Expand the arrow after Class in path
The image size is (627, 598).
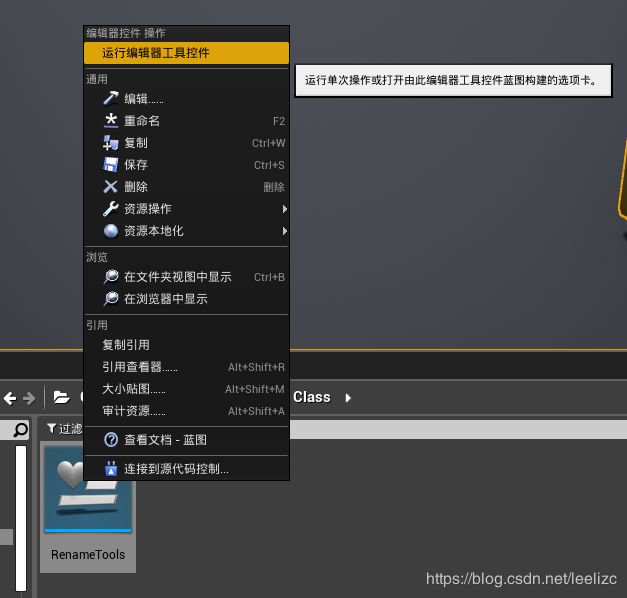coord(348,398)
